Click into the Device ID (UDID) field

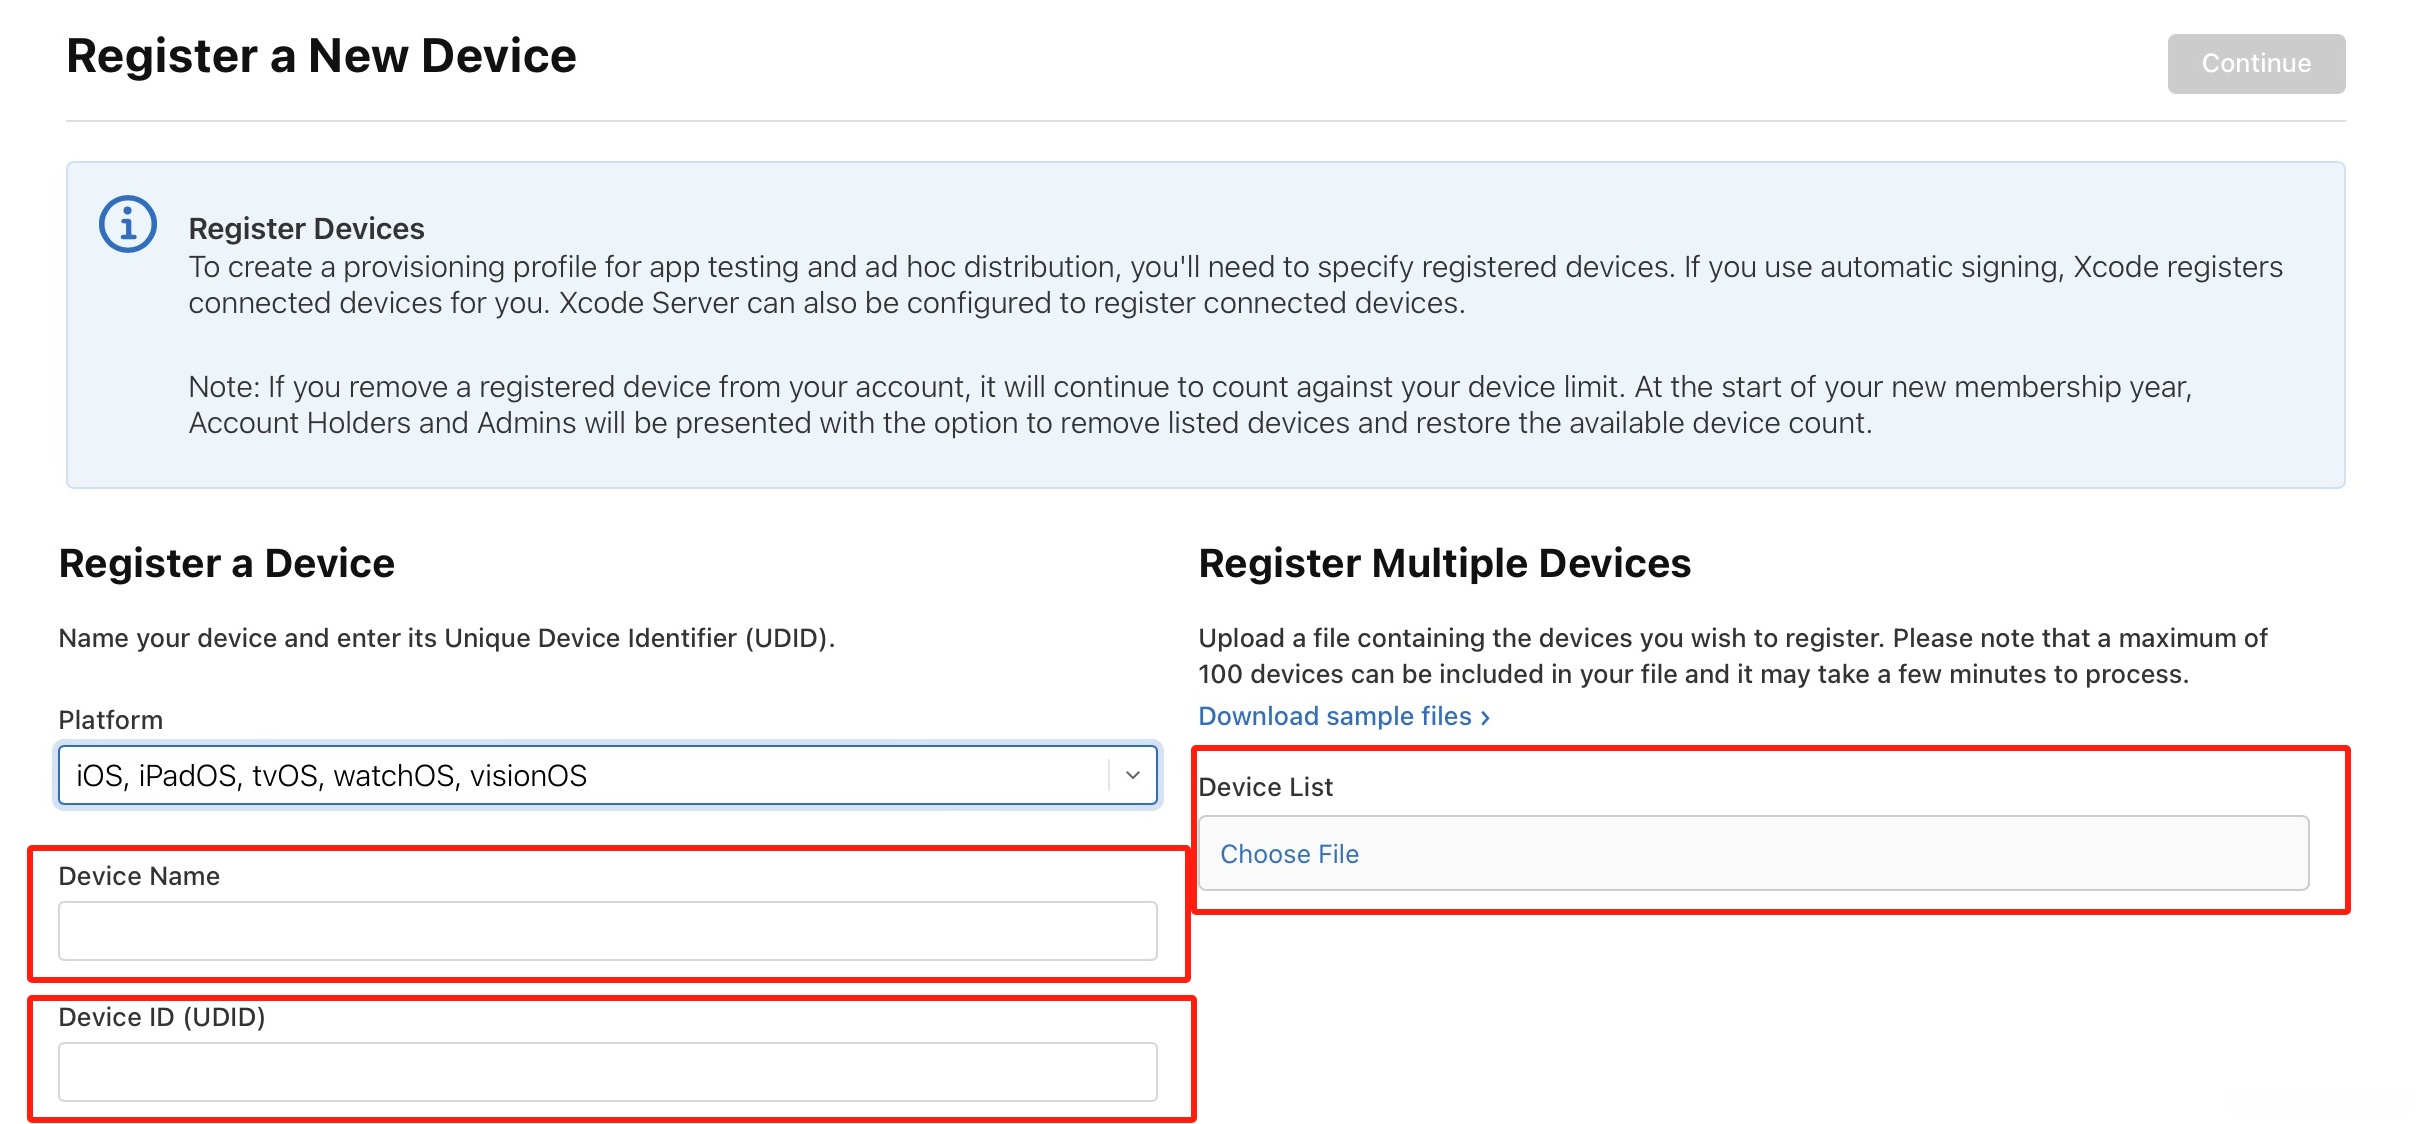click(x=607, y=1072)
